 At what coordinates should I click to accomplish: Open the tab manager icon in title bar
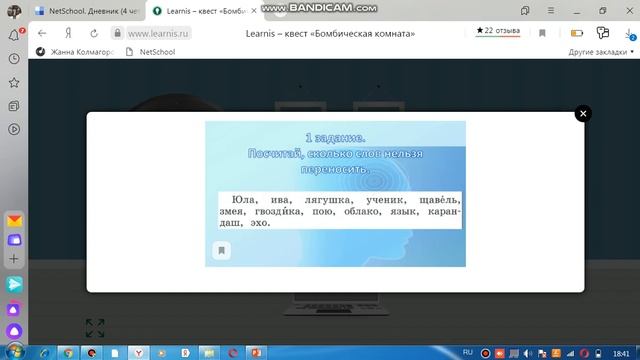tap(525, 11)
